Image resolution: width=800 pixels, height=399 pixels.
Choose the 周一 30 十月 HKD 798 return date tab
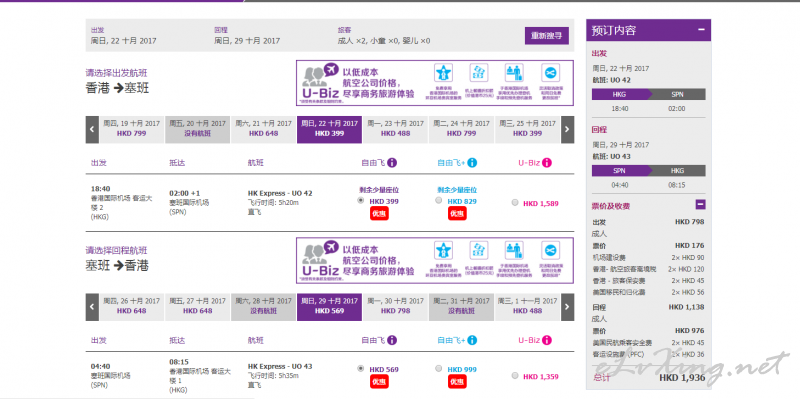395,307
